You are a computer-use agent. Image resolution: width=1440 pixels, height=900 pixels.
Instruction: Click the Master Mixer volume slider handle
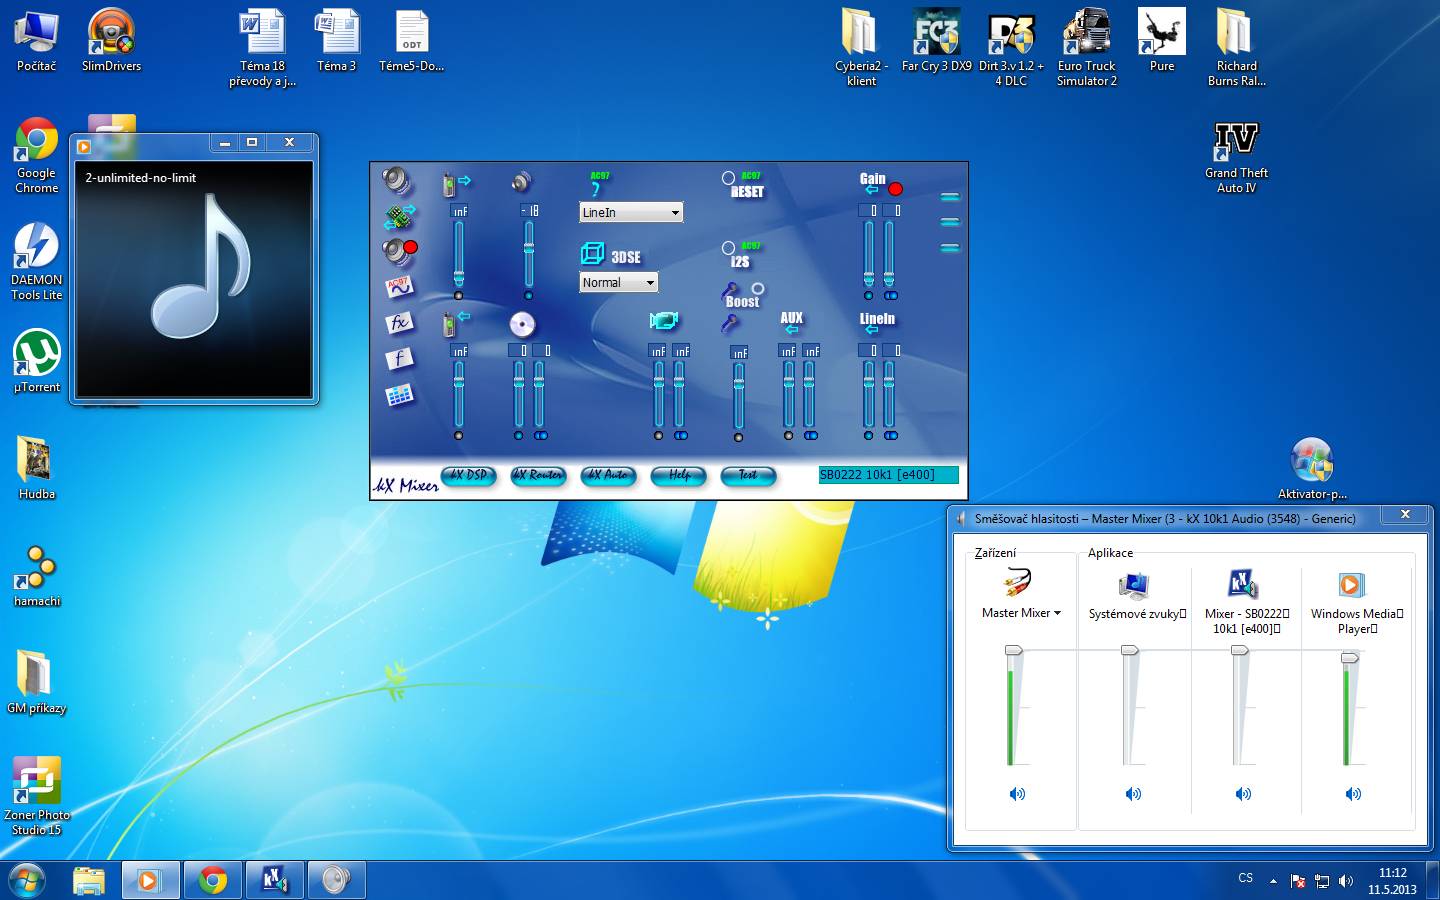pos(1014,650)
